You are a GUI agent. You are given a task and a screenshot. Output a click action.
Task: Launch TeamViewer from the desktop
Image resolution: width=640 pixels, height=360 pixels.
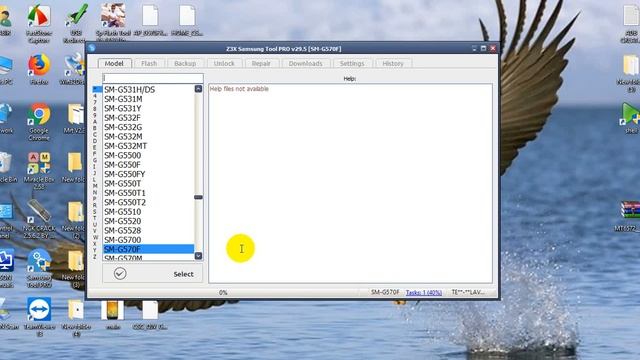(x=39, y=317)
